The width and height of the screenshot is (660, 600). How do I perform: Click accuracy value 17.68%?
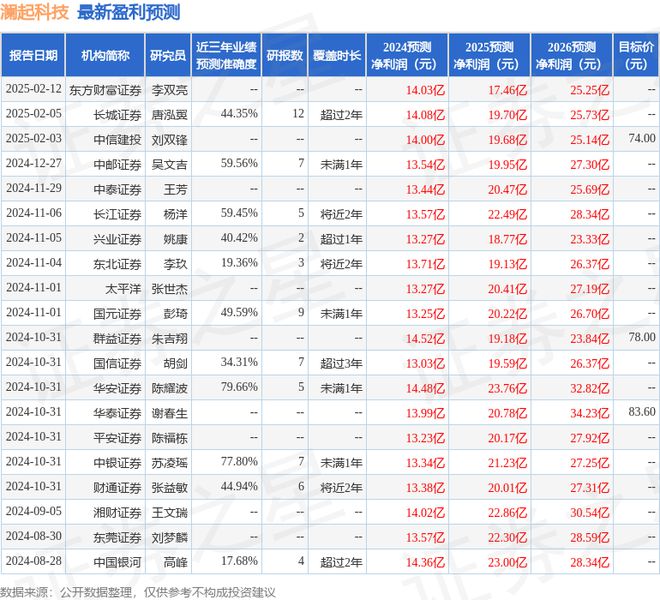pos(239,560)
